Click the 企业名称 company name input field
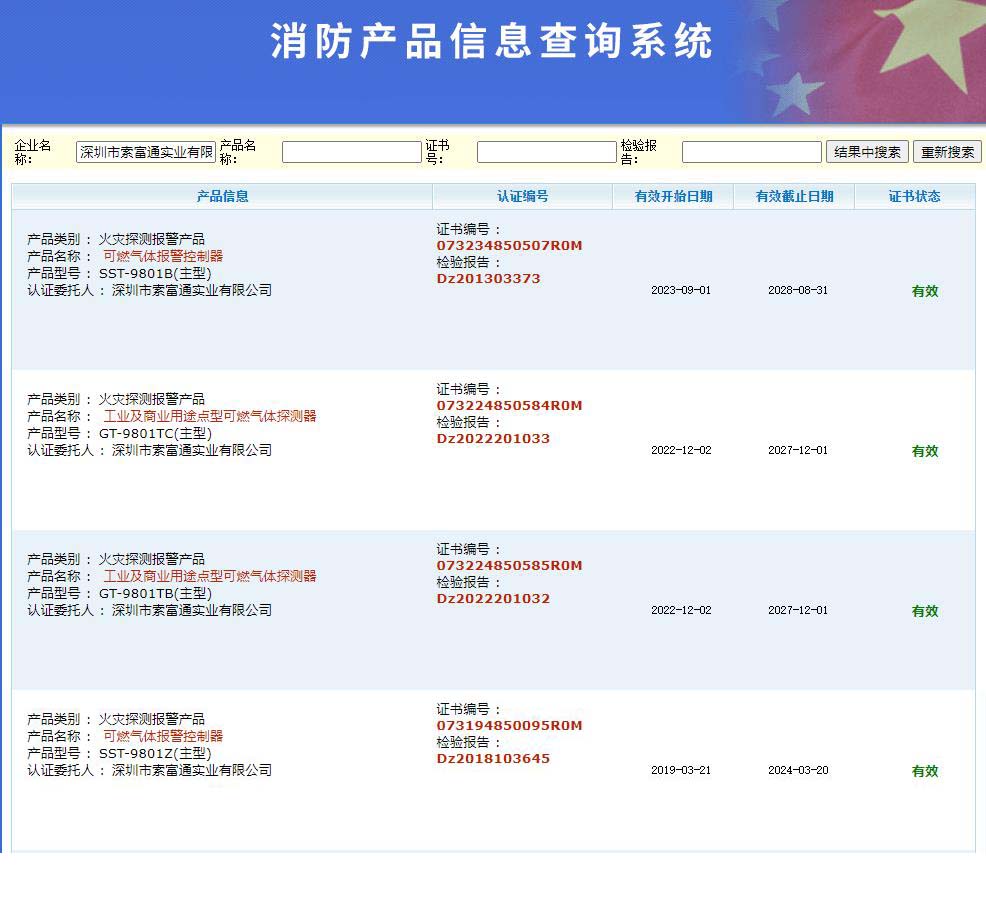The image size is (986, 900). 146,152
